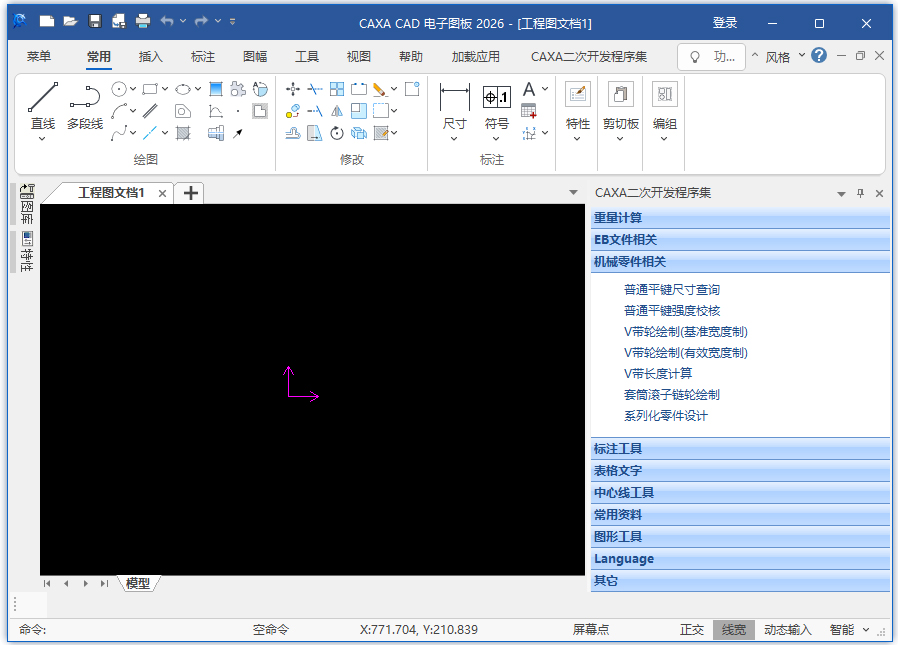898x645 pixels.
Task: Click the 登录 login button
Action: pos(725,23)
